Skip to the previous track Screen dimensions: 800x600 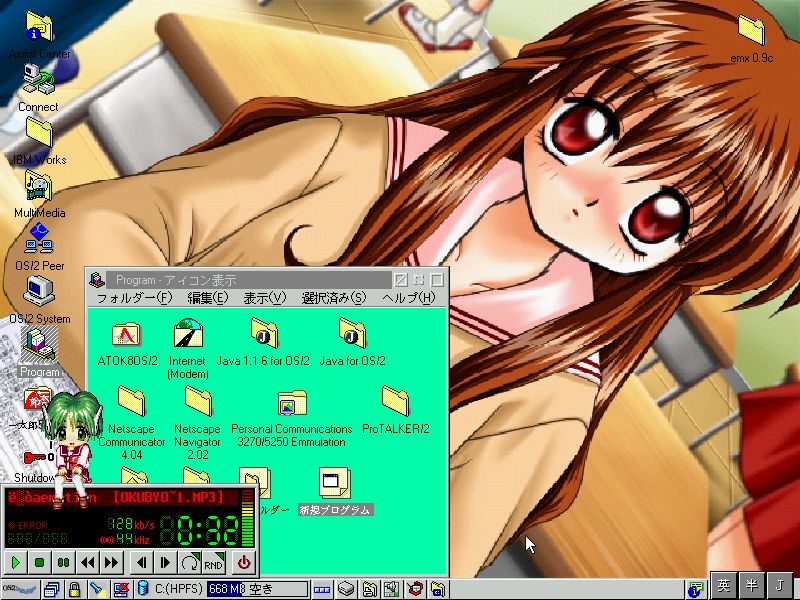coord(141,563)
